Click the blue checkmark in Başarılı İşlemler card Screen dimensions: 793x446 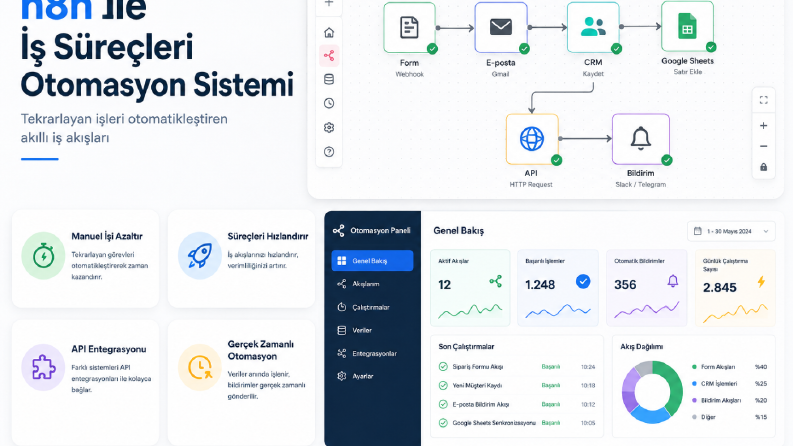click(x=583, y=281)
